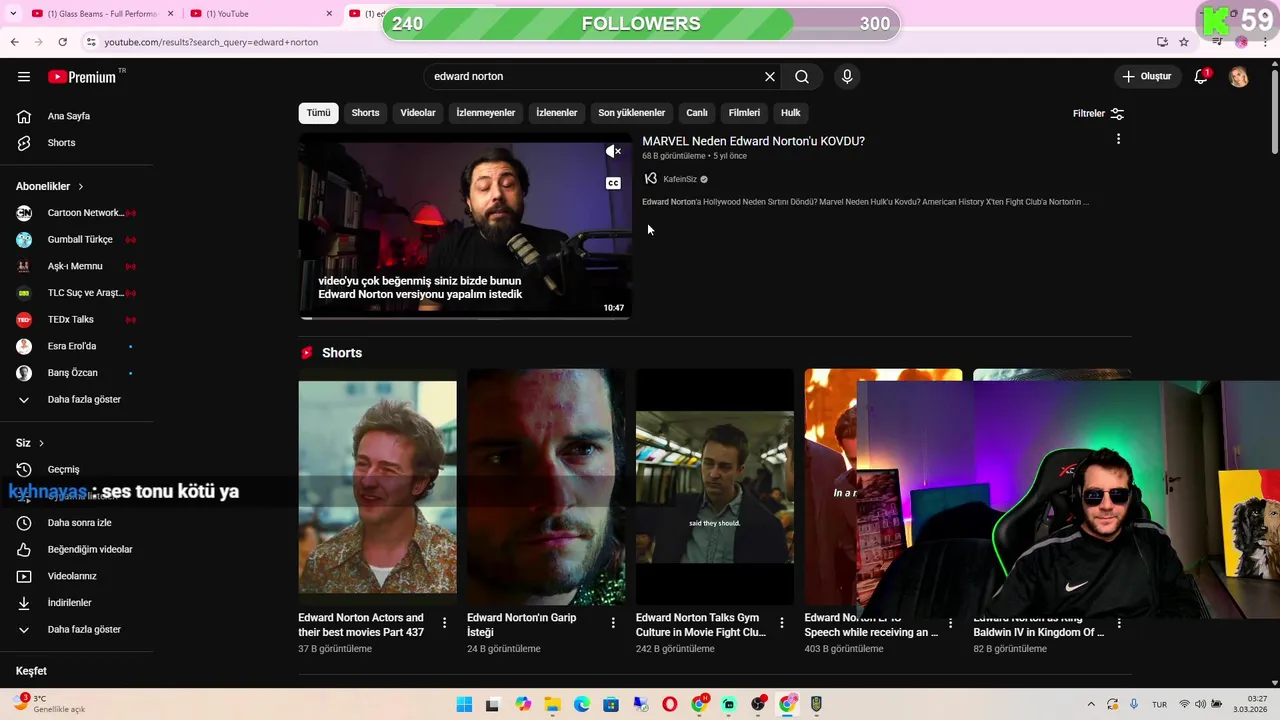Image resolution: width=1280 pixels, height=720 pixels.
Task: Open options menu for MARVEL Neden Edward Norton video
Action: click(x=1118, y=139)
